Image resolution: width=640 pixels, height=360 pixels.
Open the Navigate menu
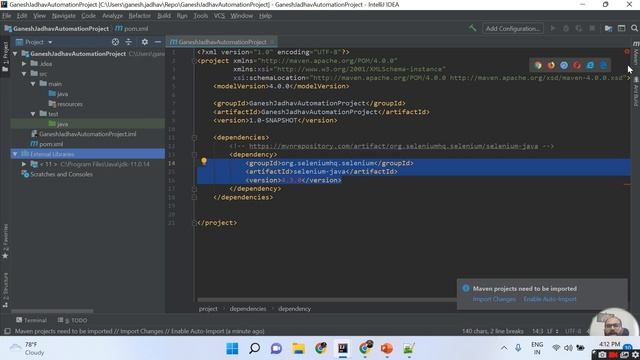pos(64,16)
